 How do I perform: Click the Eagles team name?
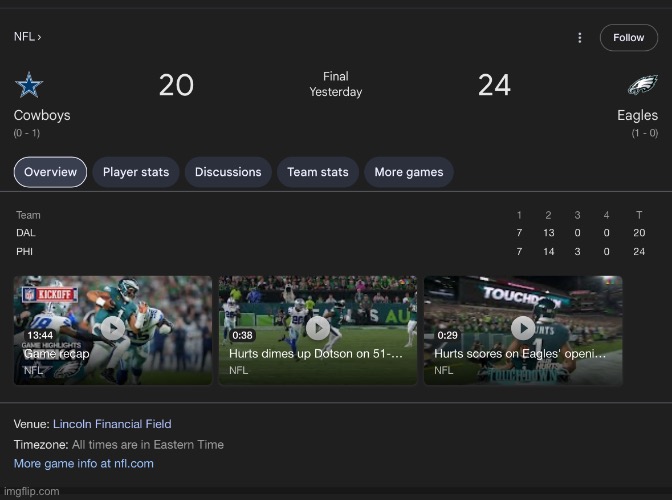click(637, 115)
